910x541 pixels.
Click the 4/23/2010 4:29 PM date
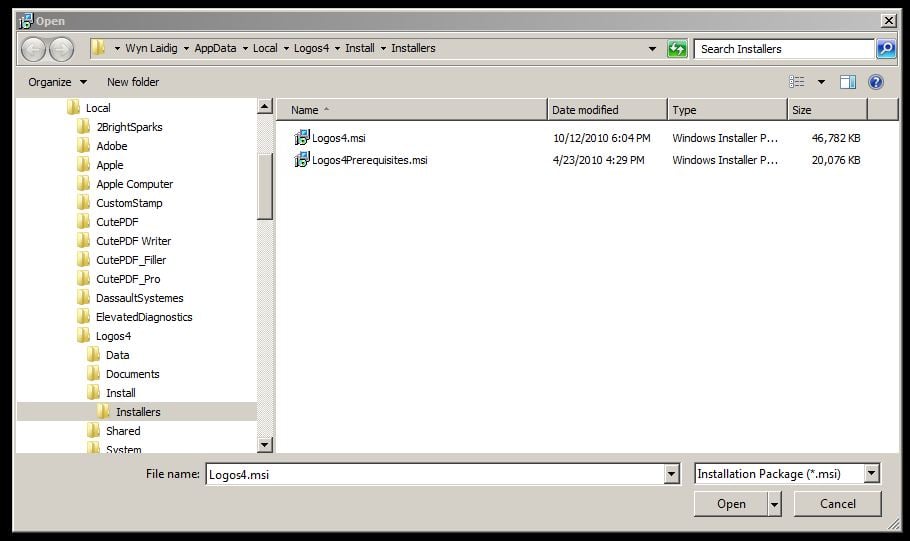point(598,160)
